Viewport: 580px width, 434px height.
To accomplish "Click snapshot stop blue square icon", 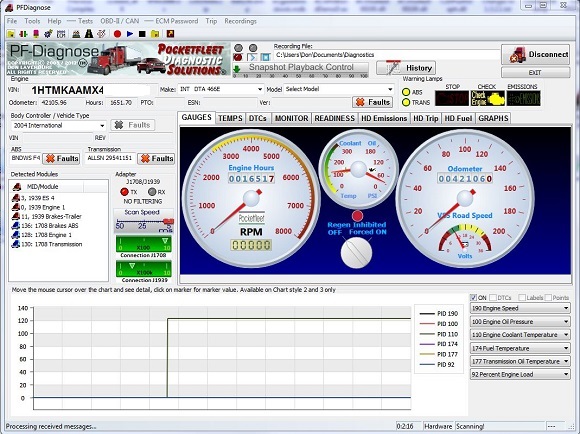I will pyautogui.click(x=265, y=57).
